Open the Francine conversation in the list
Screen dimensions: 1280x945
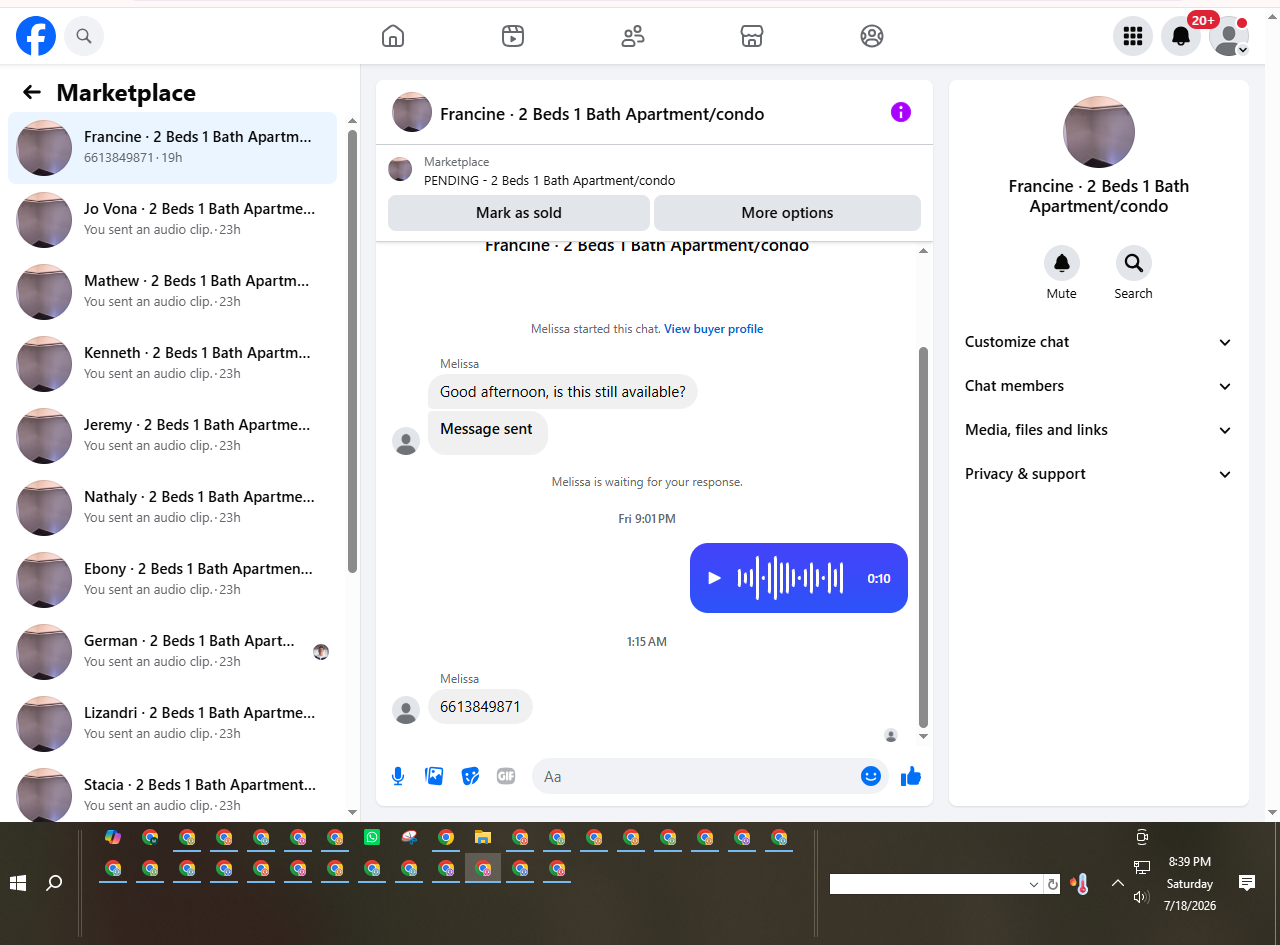pos(172,148)
